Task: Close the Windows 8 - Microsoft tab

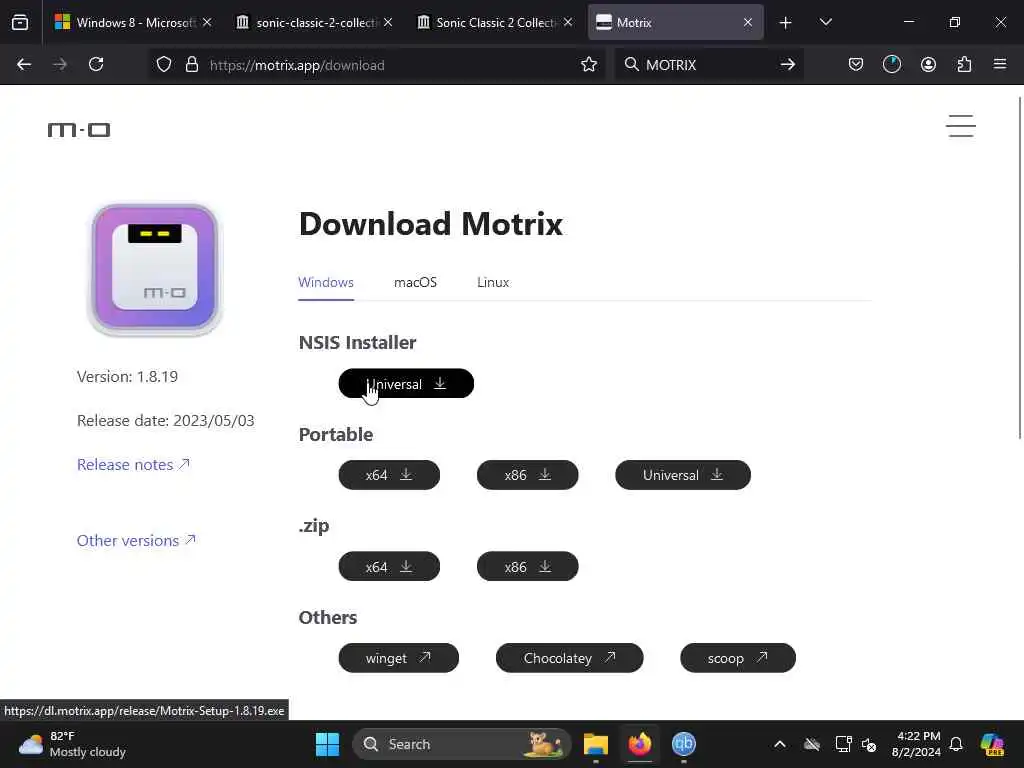Action: coord(207,22)
